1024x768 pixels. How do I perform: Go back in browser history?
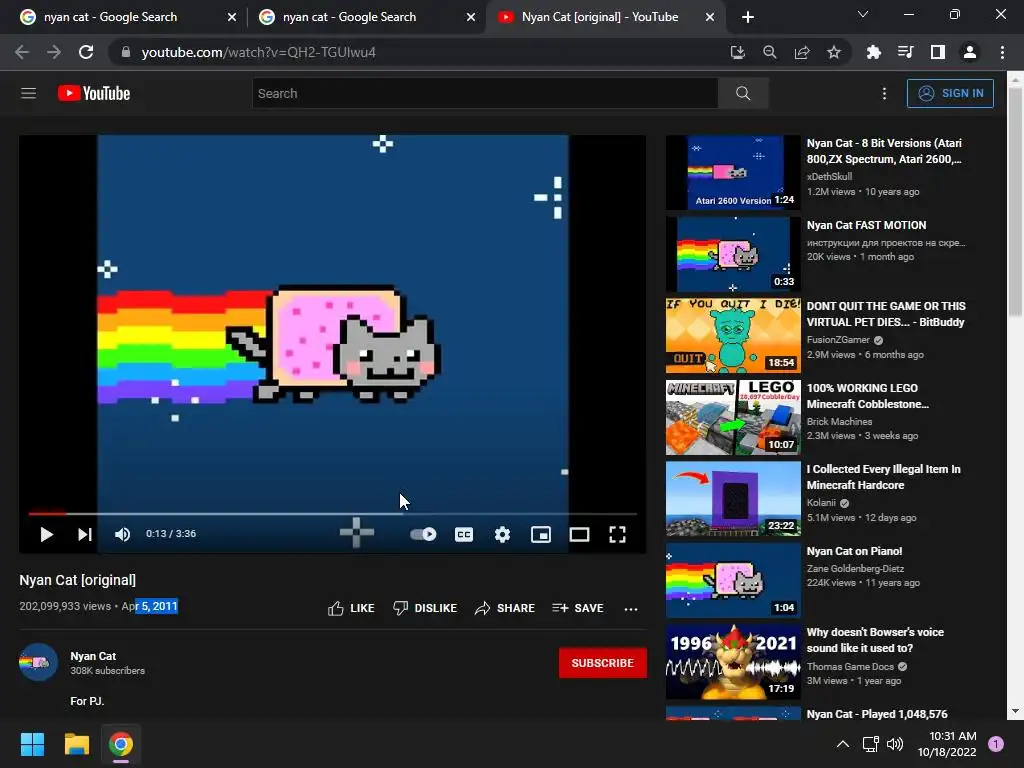(x=22, y=52)
